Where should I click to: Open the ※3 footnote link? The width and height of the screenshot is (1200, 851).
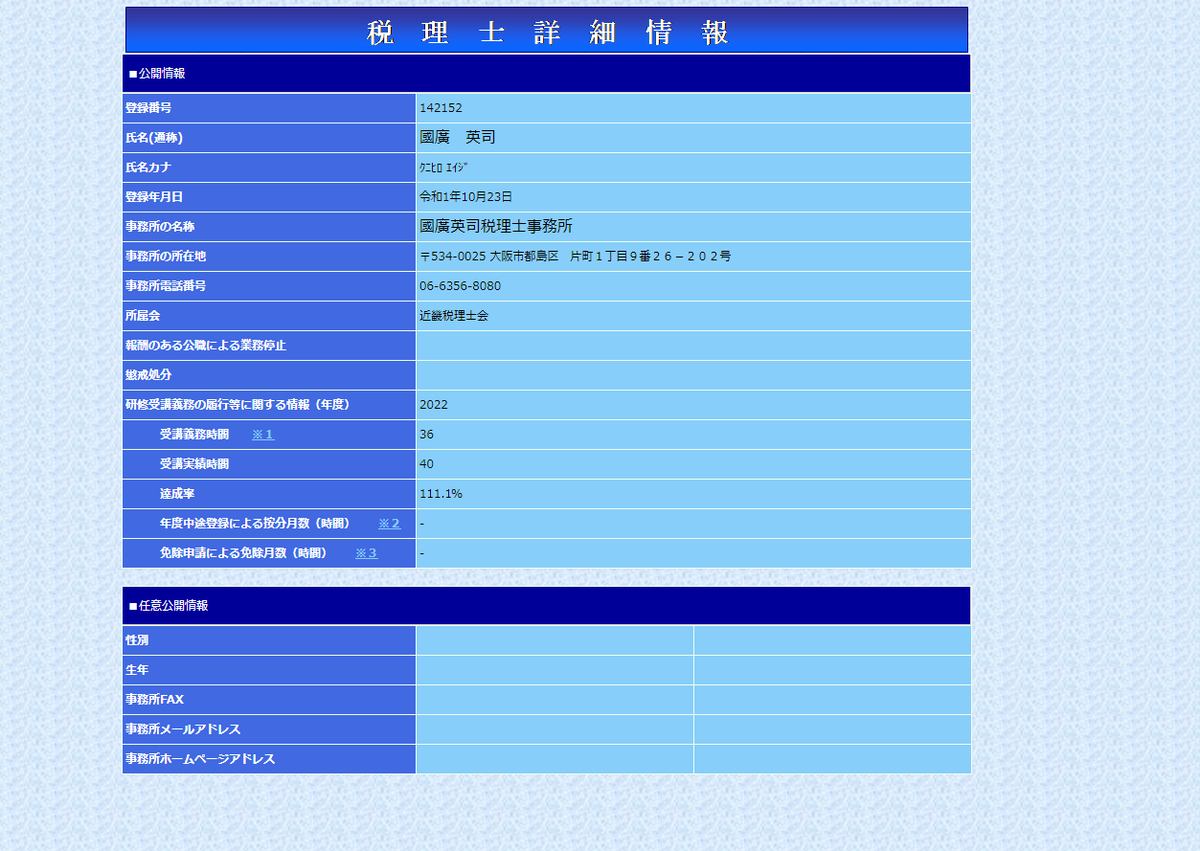pyautogui.click(x=366, y=553)
